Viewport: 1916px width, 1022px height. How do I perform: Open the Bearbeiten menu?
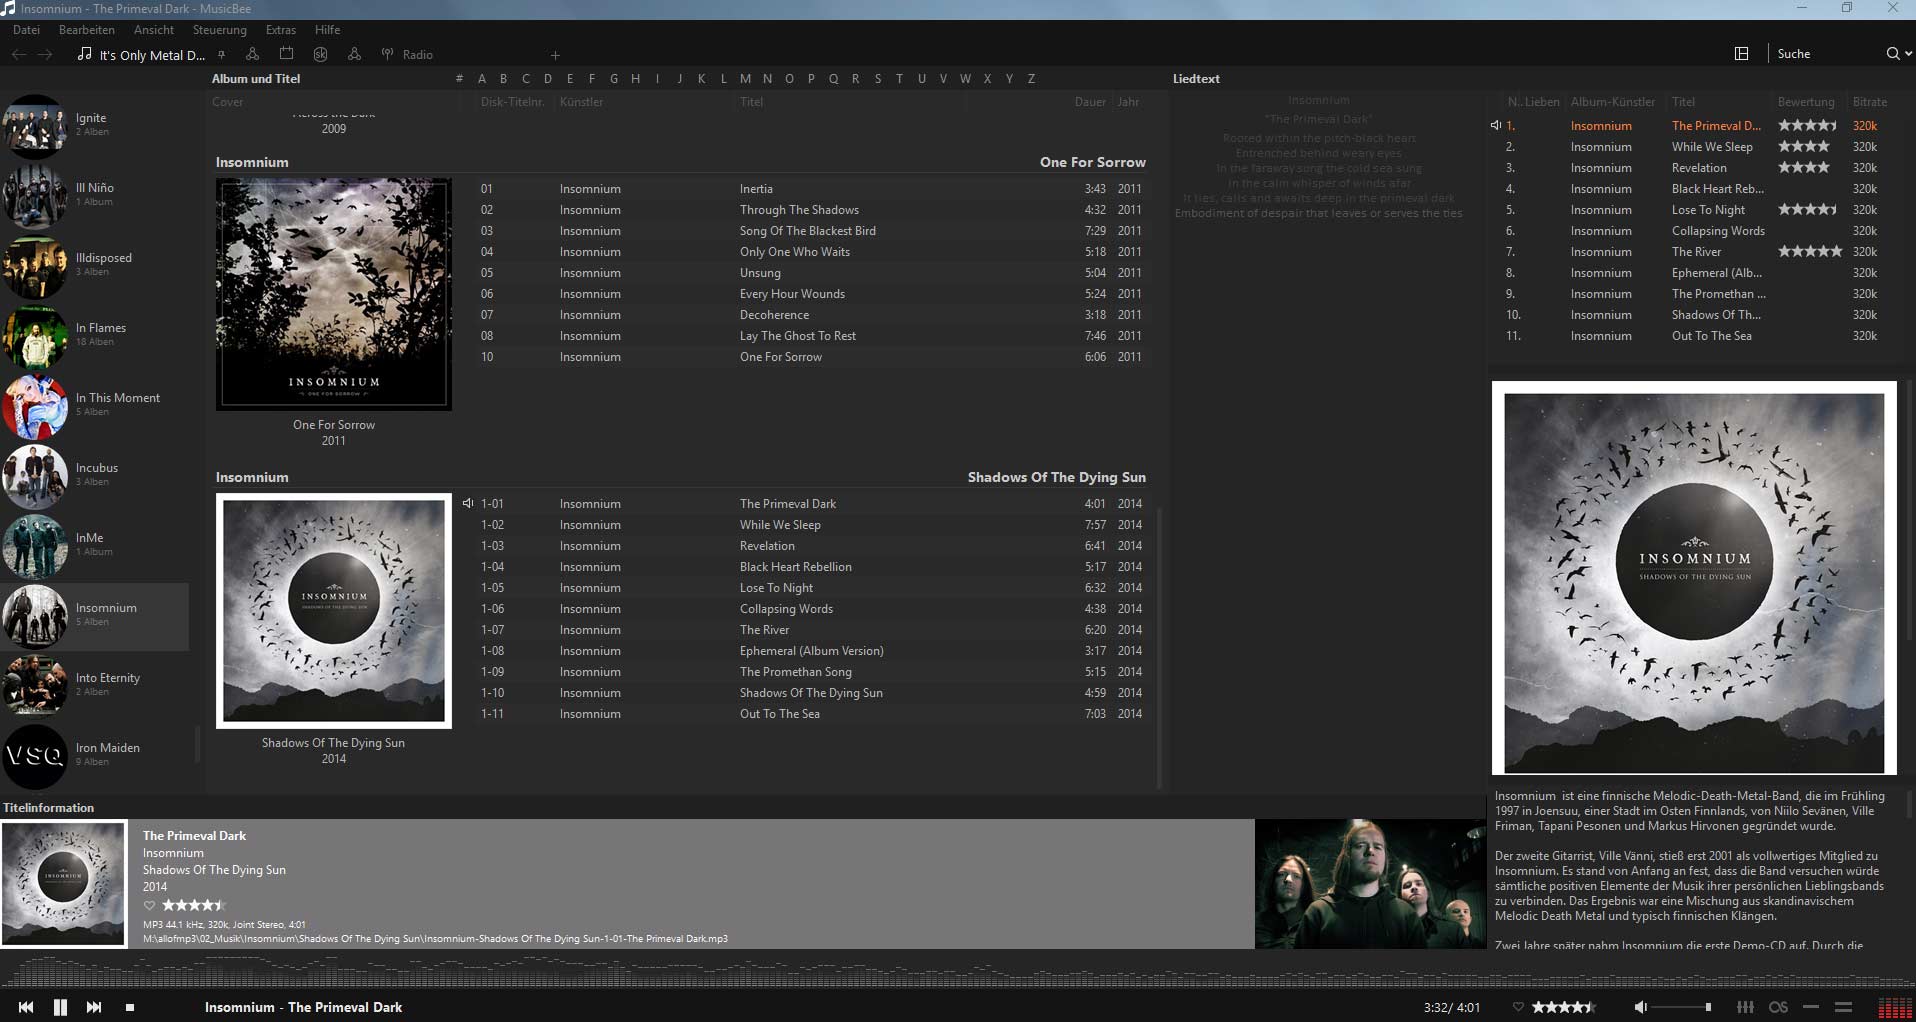(87, 30)
